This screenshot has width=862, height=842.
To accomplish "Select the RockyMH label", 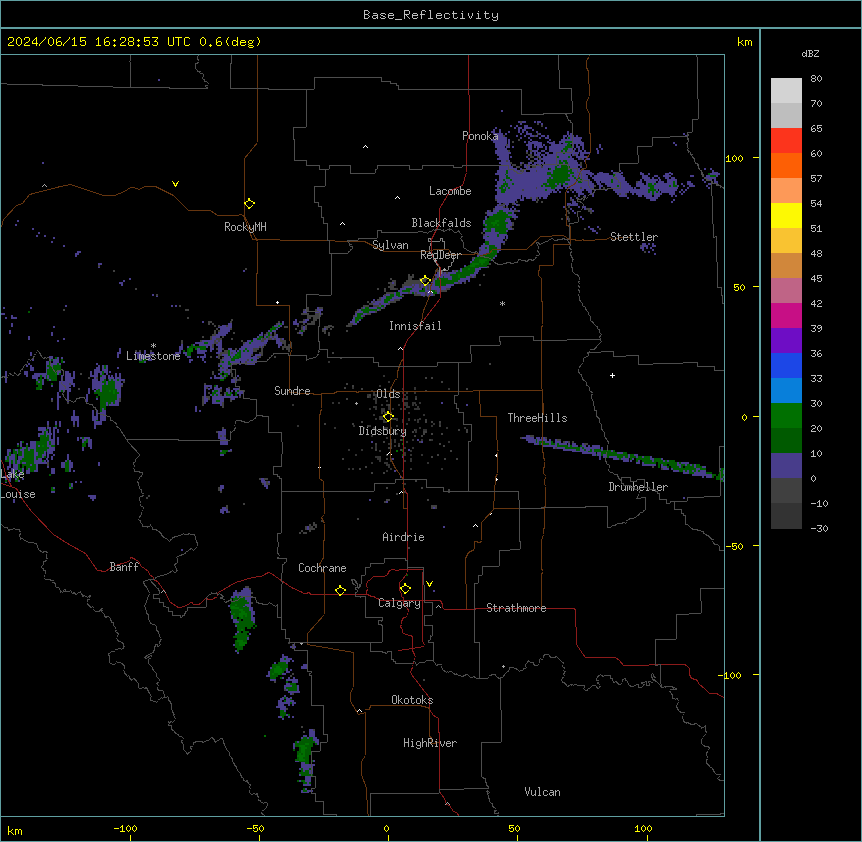I will pos(245,227).
